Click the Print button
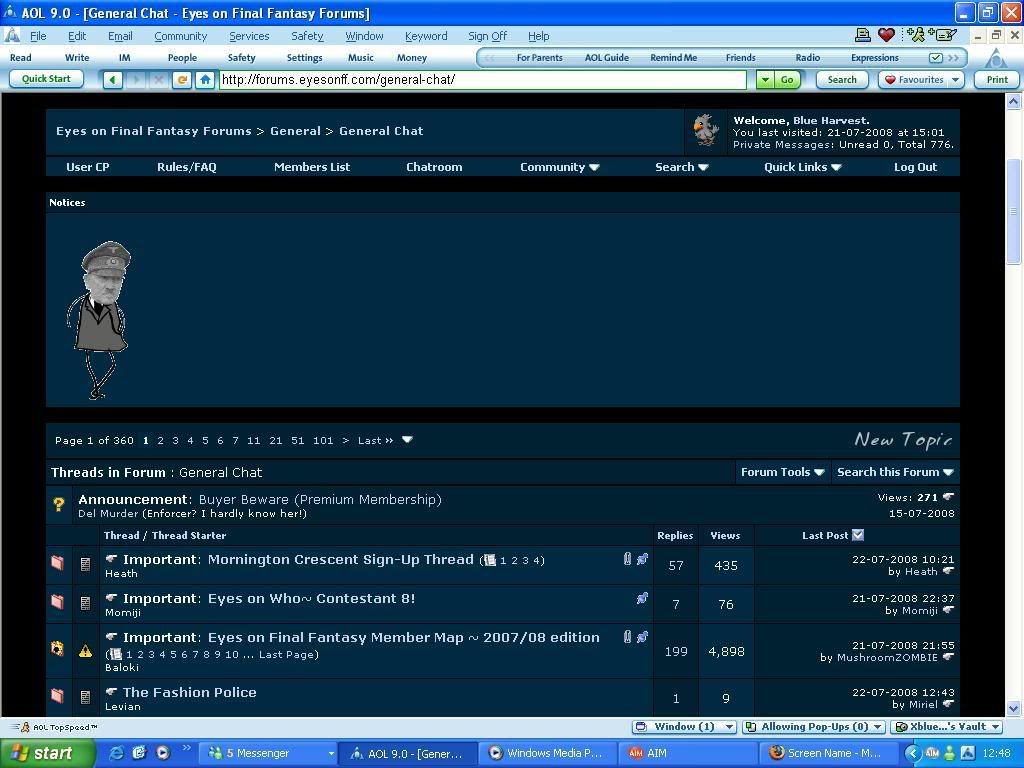 (x=997, y=80)
